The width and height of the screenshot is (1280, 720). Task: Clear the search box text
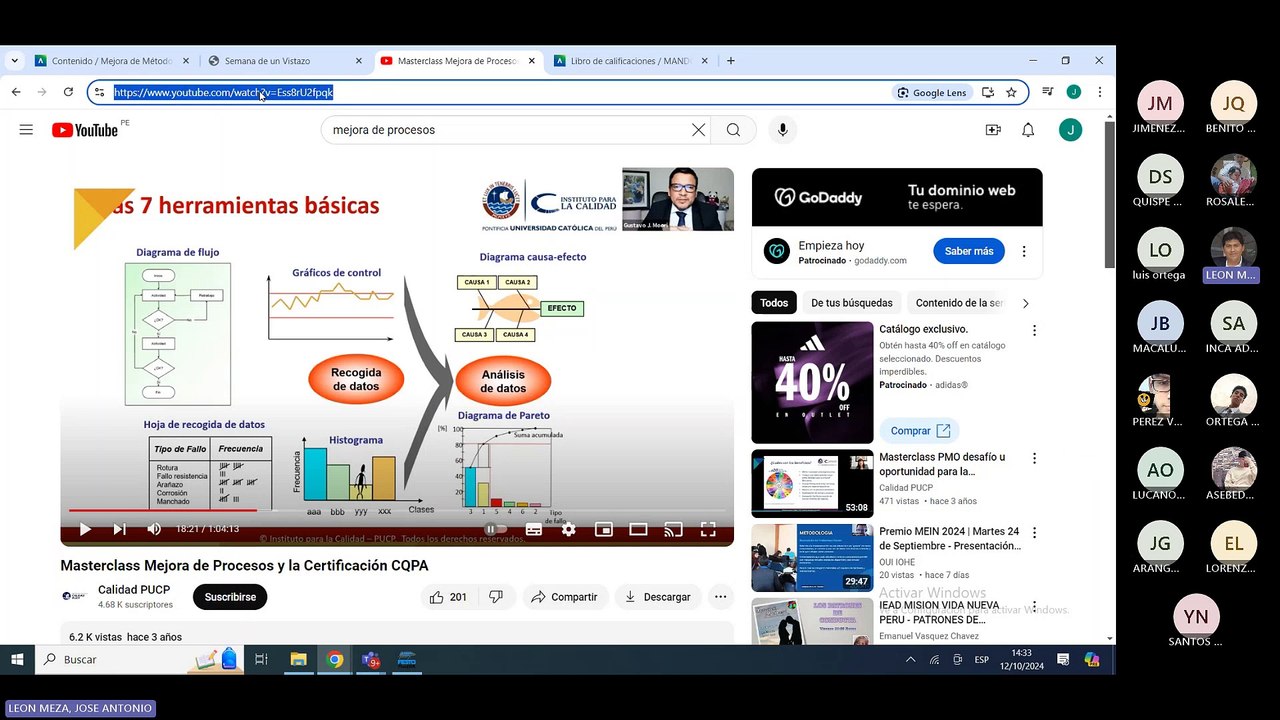(698, 130)
